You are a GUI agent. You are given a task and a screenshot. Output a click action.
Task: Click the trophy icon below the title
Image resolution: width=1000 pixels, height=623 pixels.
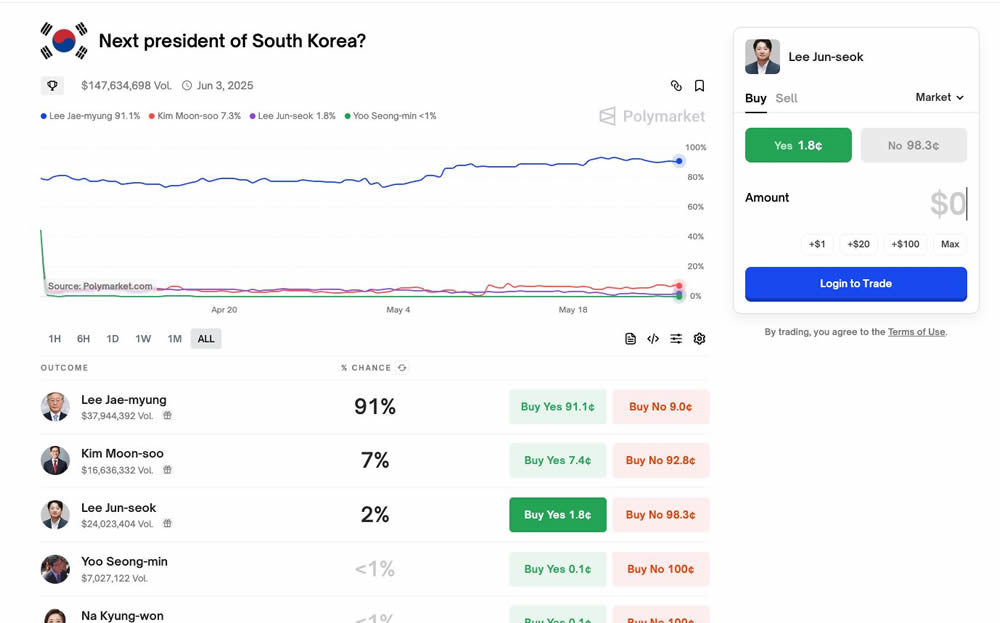pos(52,86)
